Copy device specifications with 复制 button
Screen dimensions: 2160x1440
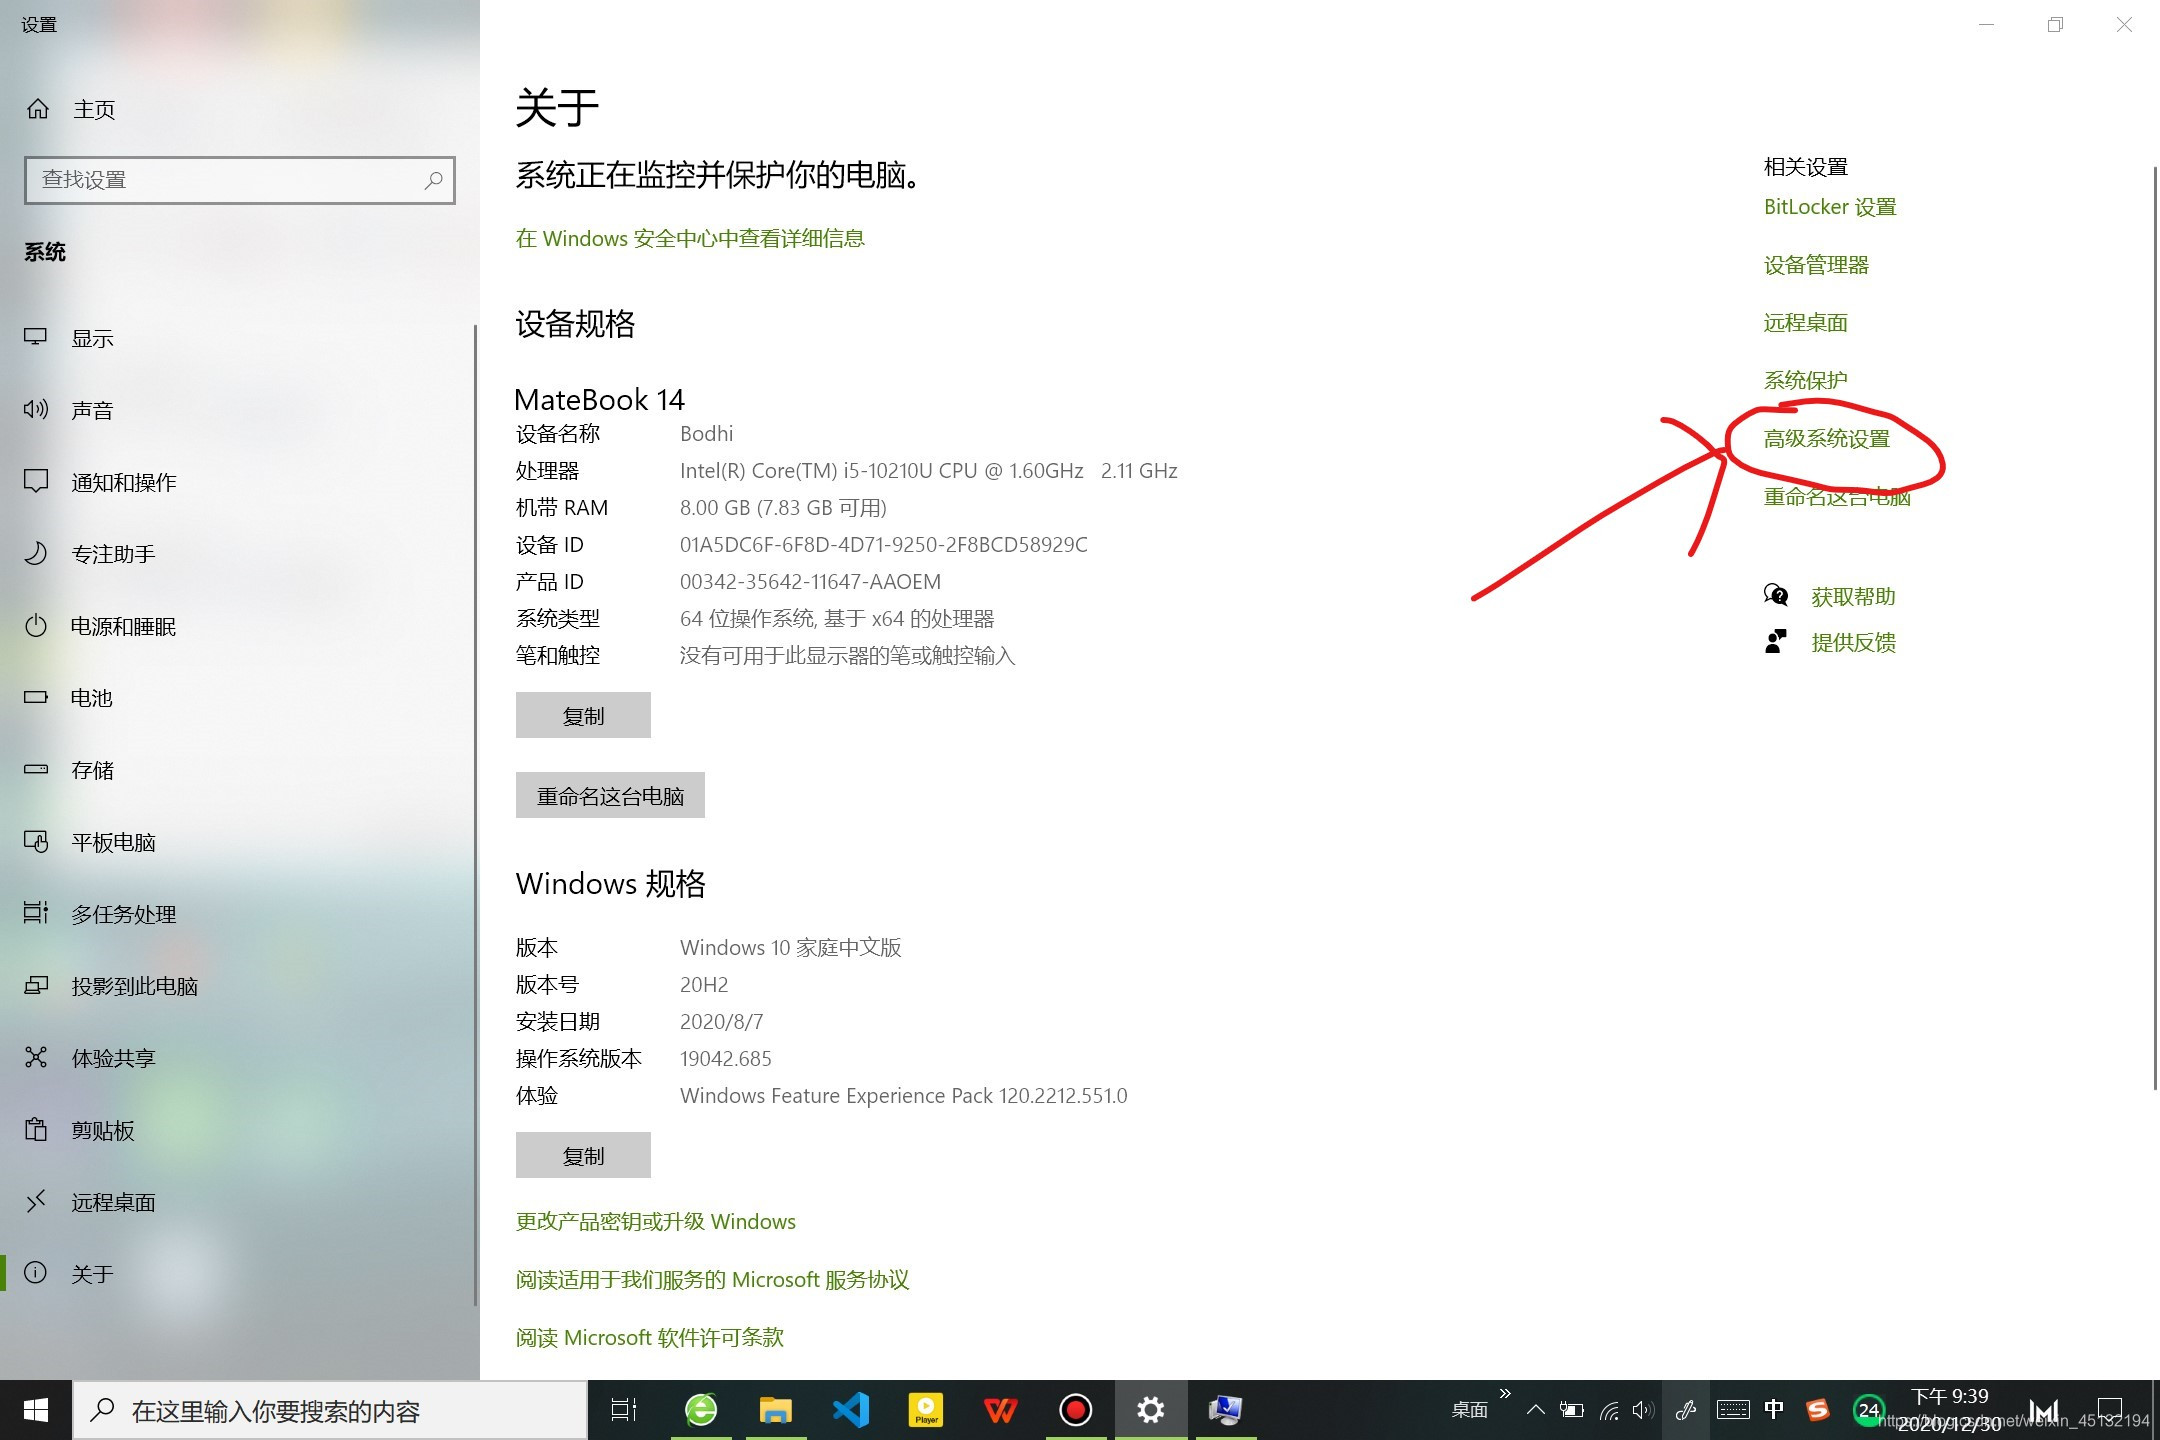(x=583, y=715)
